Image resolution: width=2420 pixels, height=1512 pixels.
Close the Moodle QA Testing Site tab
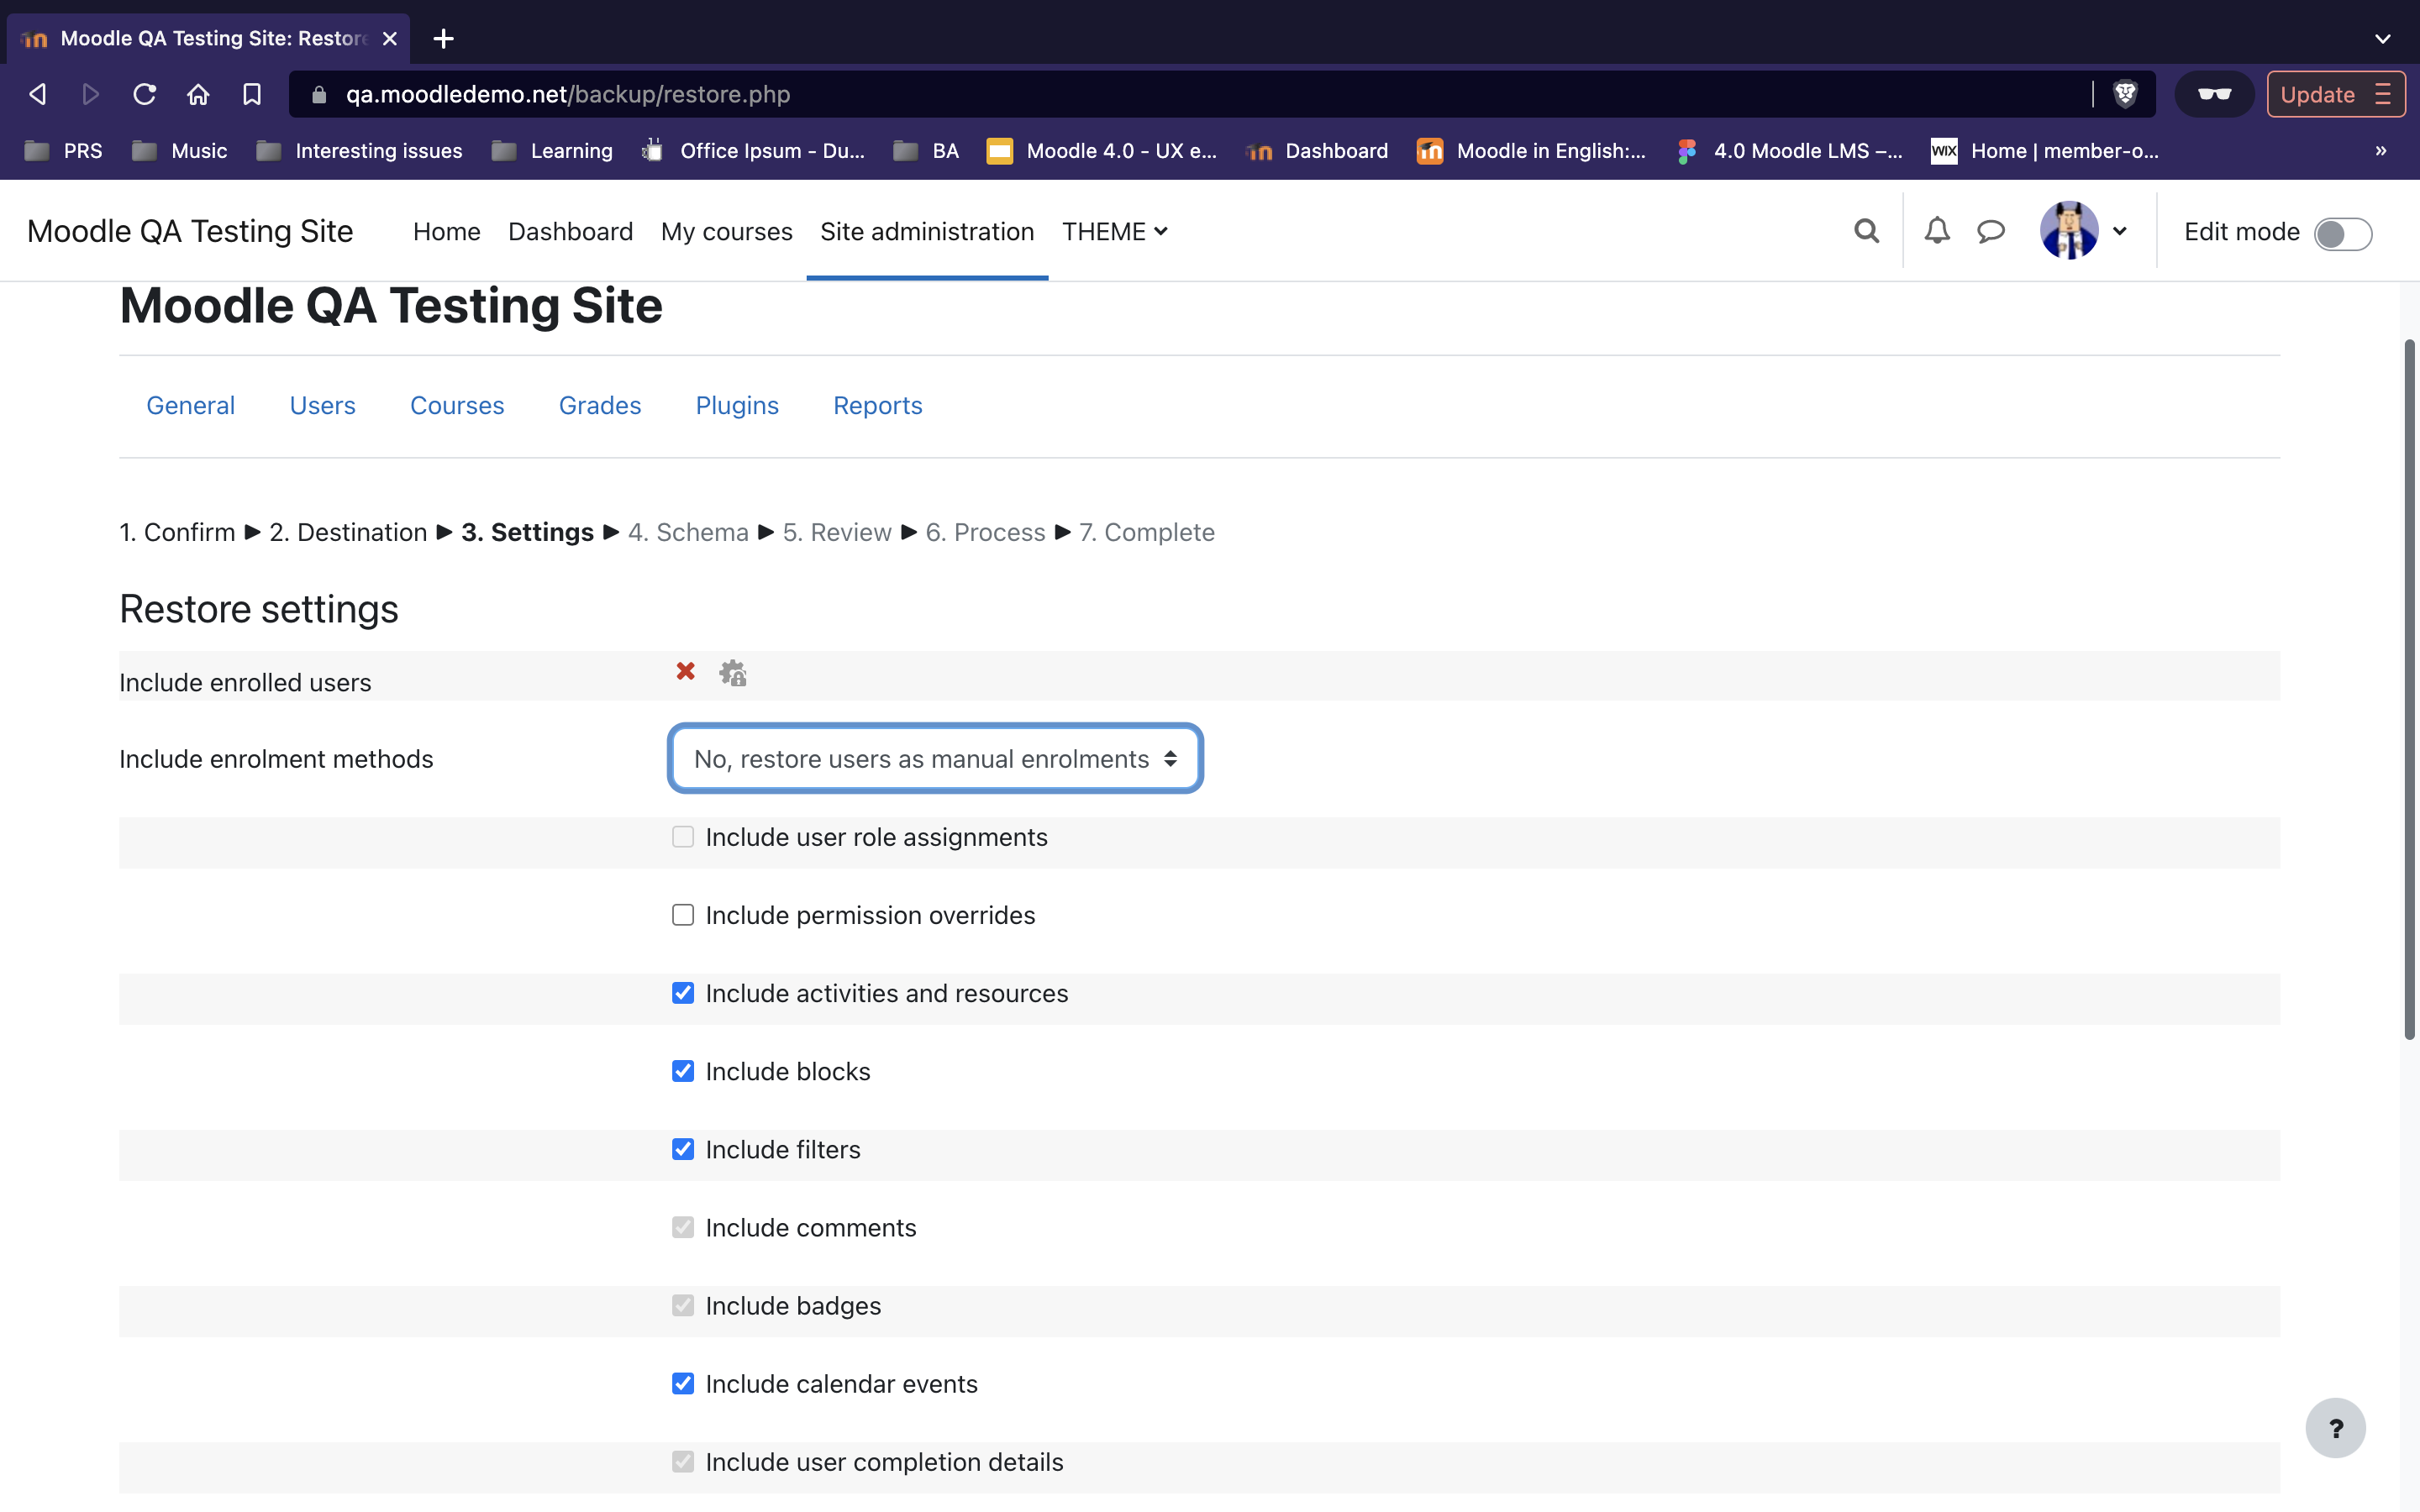tap(390, 38)
